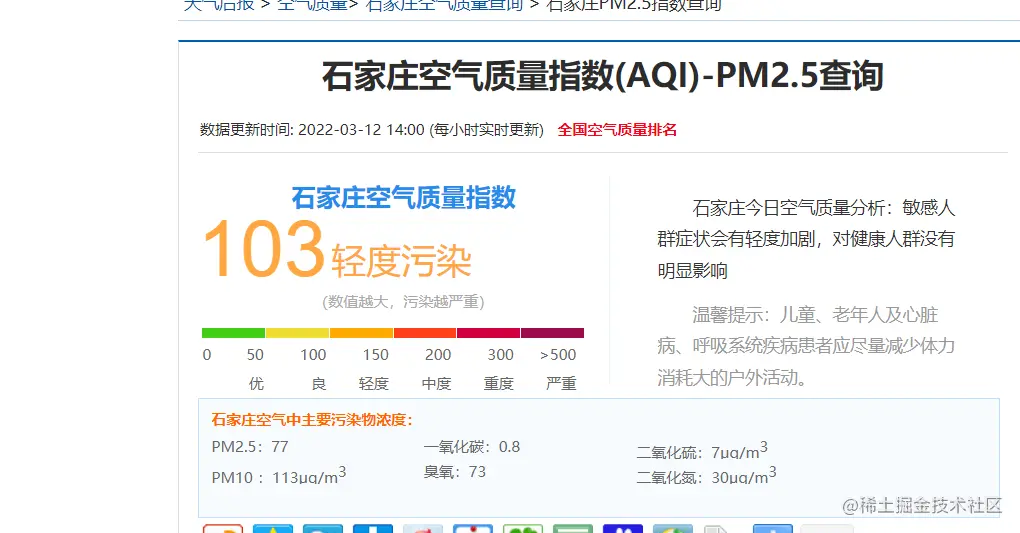Click the yellow segment of the AQI color bar
Screen dimensions: 1020x533
click(297, 333)
